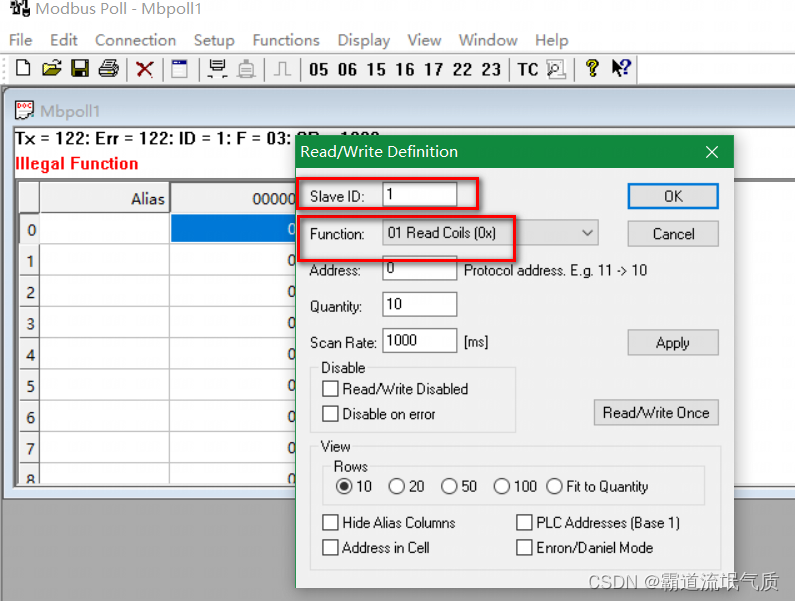This screenshot has height=601, width=795.
Task: Check Hide Alias Columns
Action: tap(331, 522)
